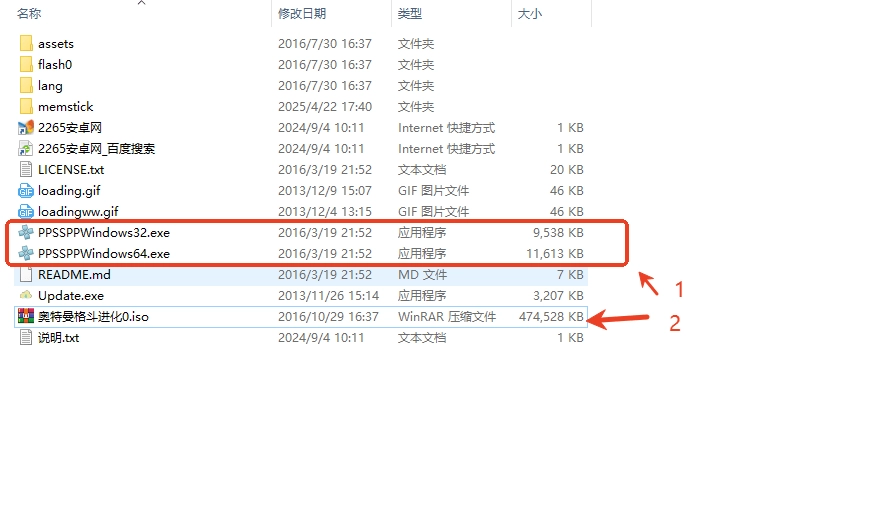
Task: Select the 2265安卓网_百度搜索 shortcut icon
Action: [x=26, y=149]
